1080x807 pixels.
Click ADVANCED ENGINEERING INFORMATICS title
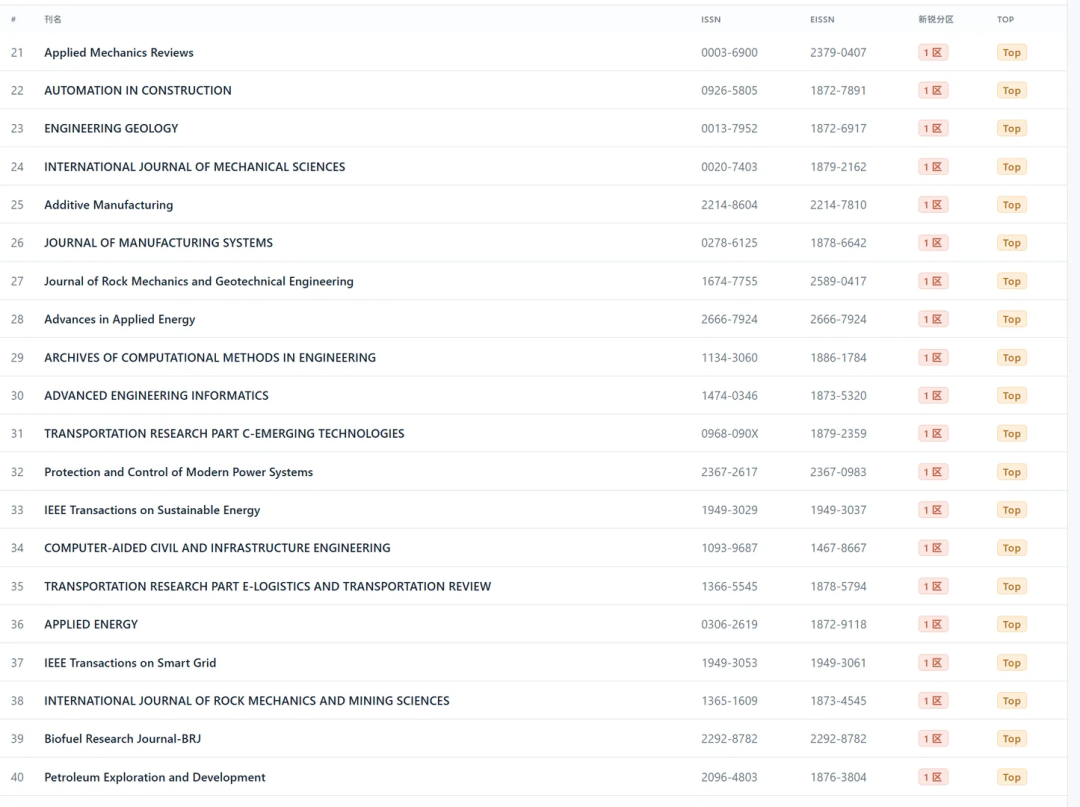pyautogui.click(x=156, y=395)
